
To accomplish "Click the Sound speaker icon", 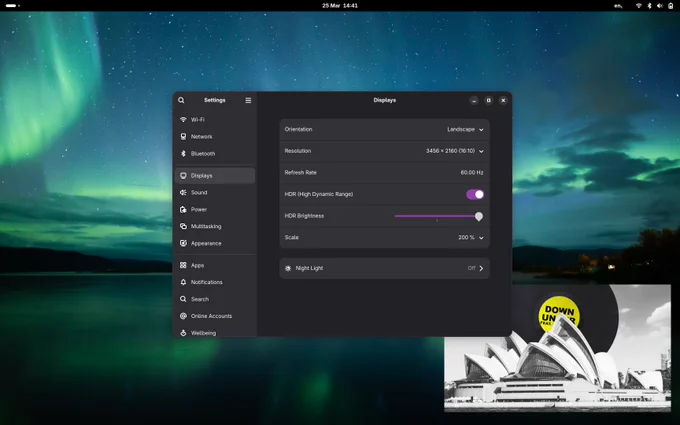I will coord(183,193).
